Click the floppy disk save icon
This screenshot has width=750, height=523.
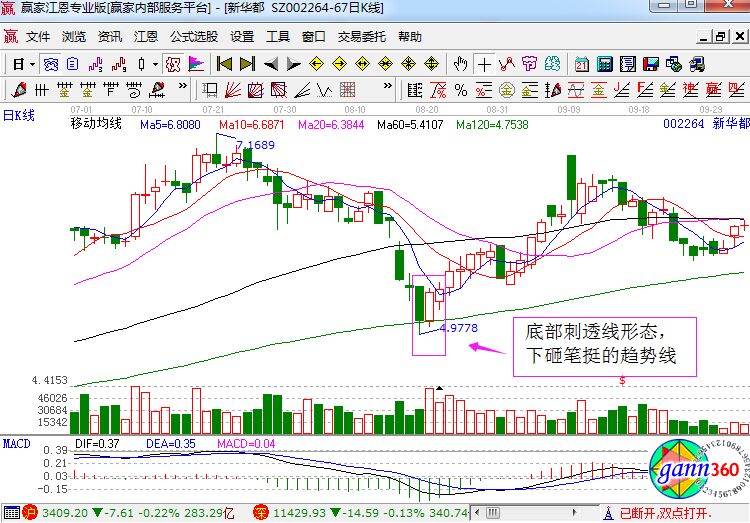tap(652, 64)
